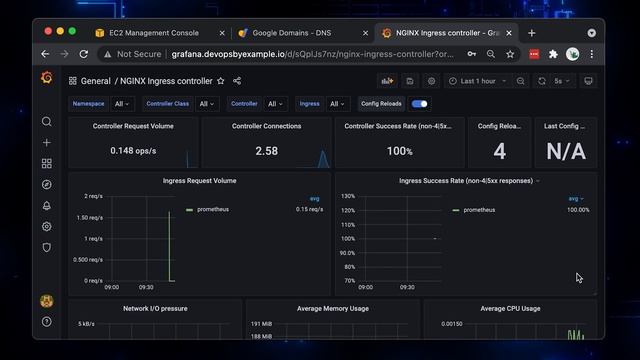
Task: Select the NGINX Ingress controller tab
Action: point(447,33)
